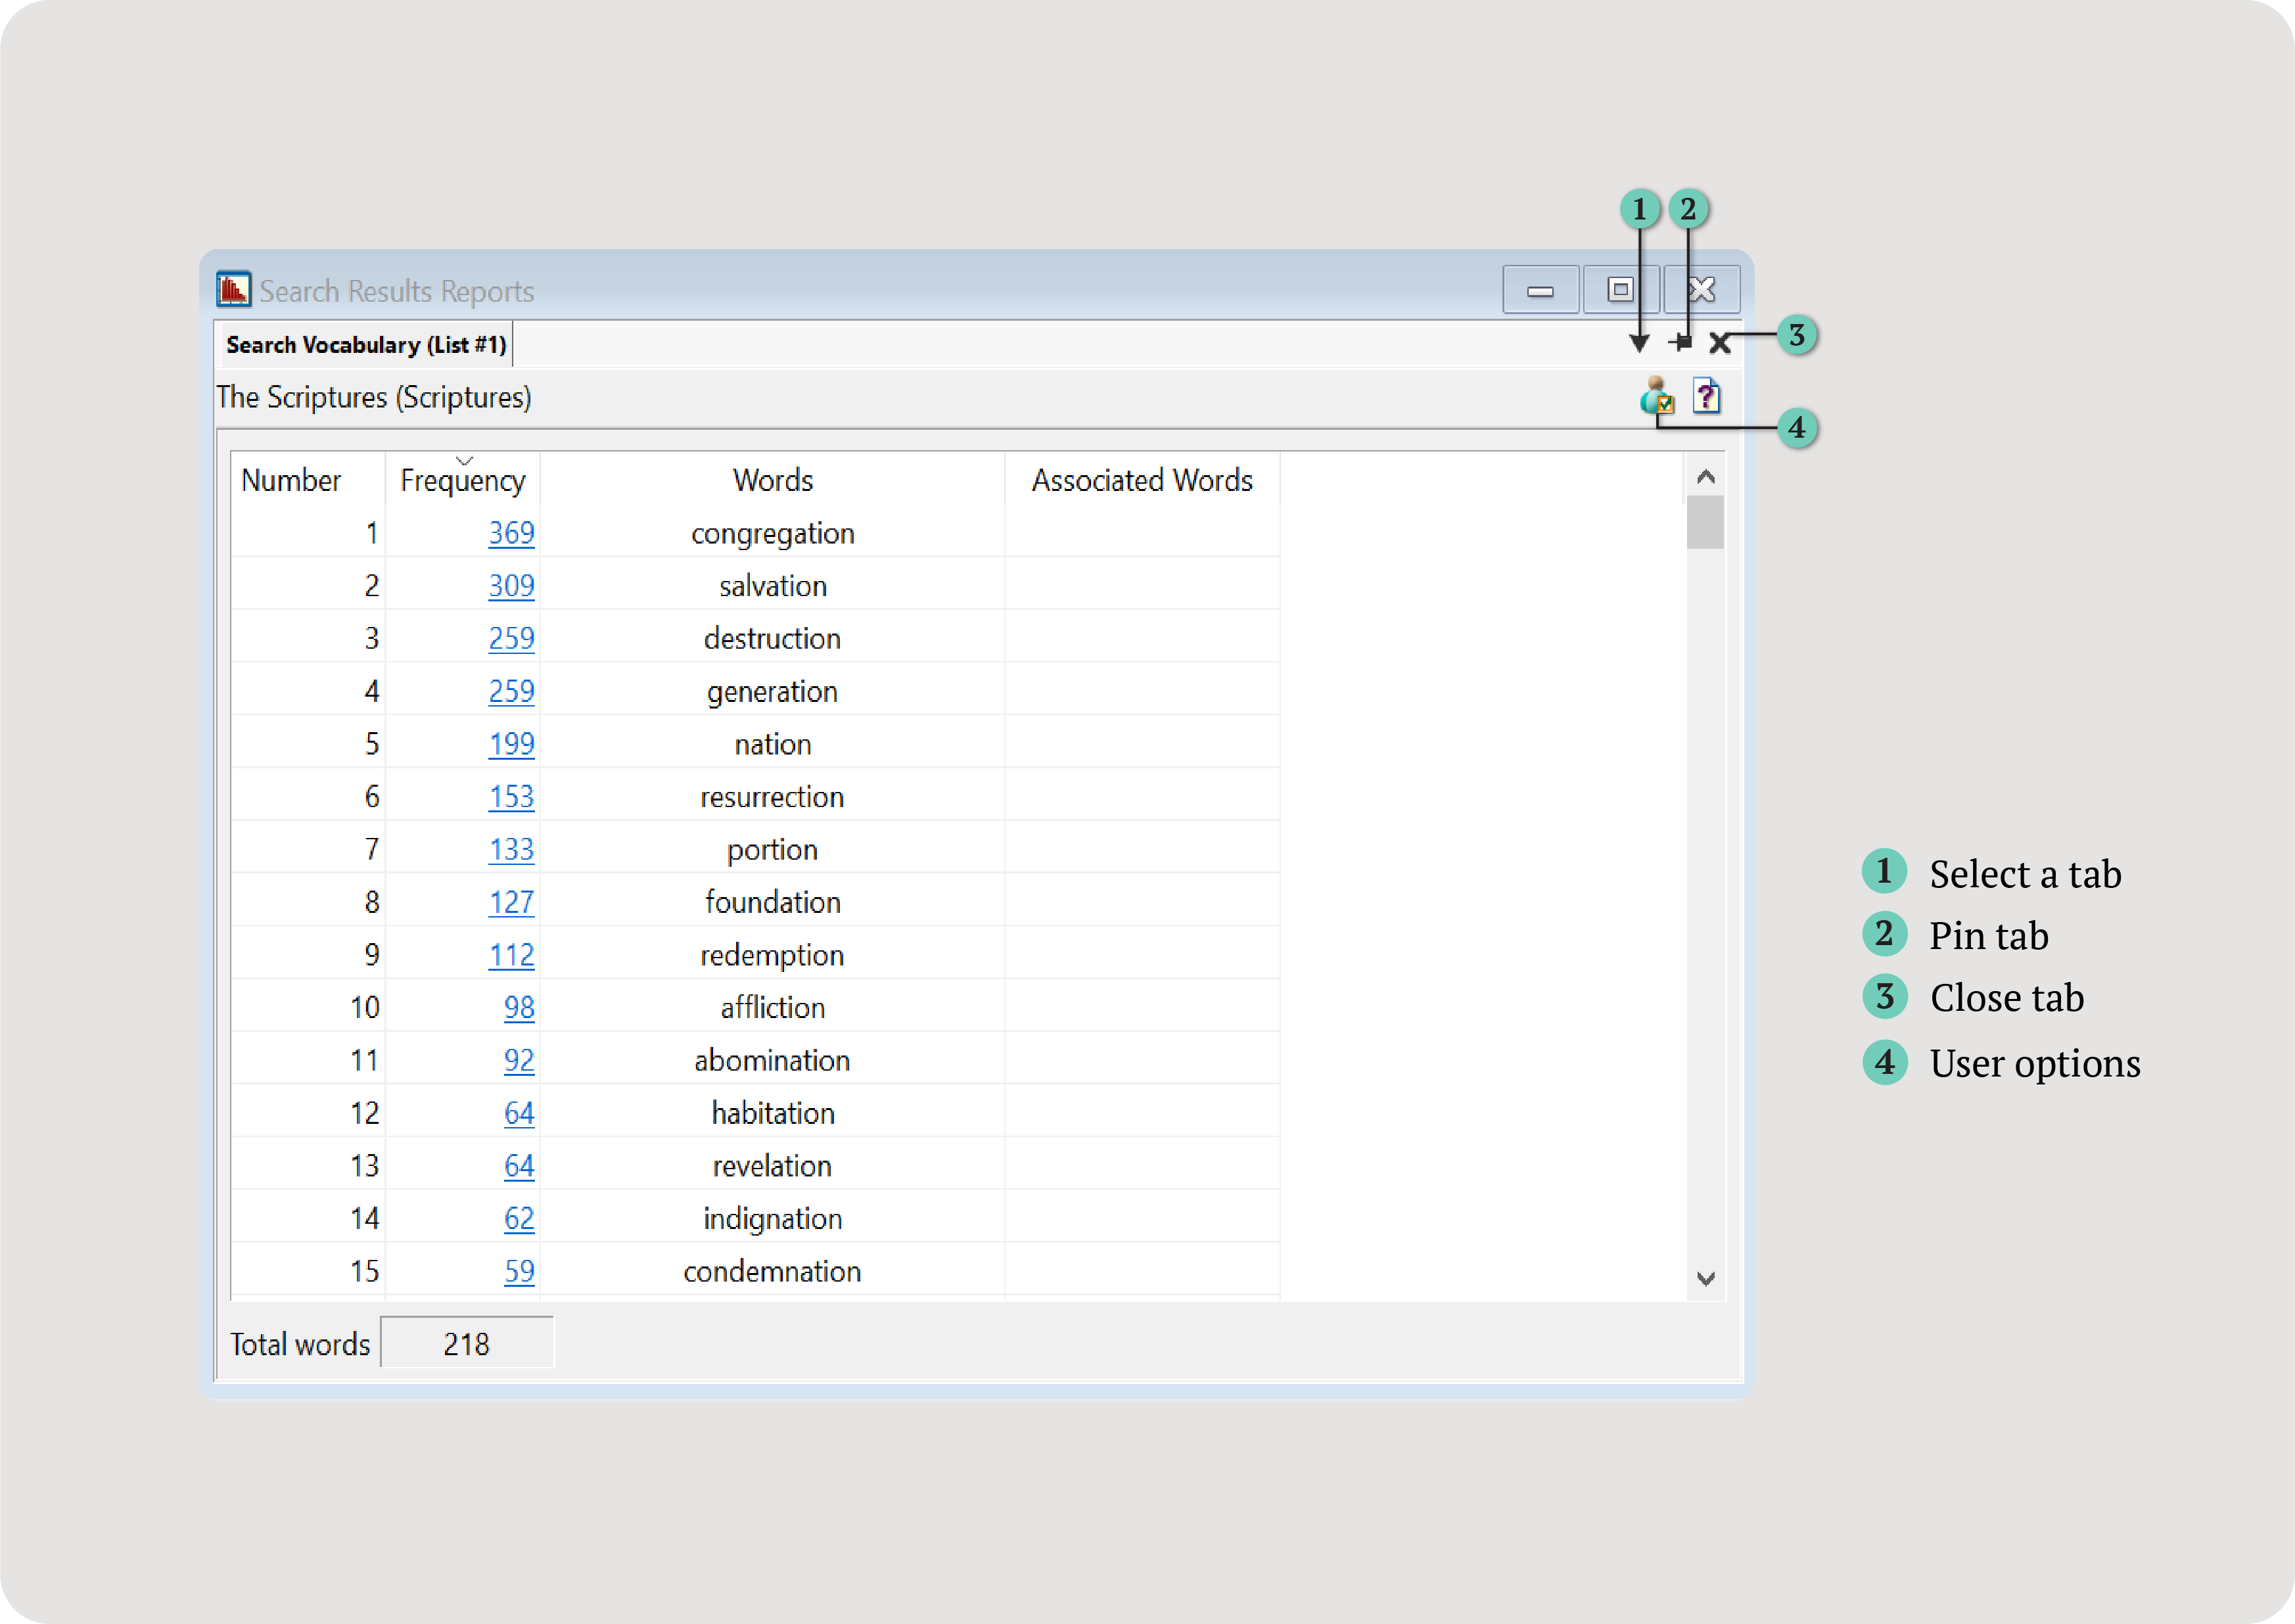Click the Search Results Reports app icon
2295x1624 pixels.
pyautogui.click(x=233, y=290)
